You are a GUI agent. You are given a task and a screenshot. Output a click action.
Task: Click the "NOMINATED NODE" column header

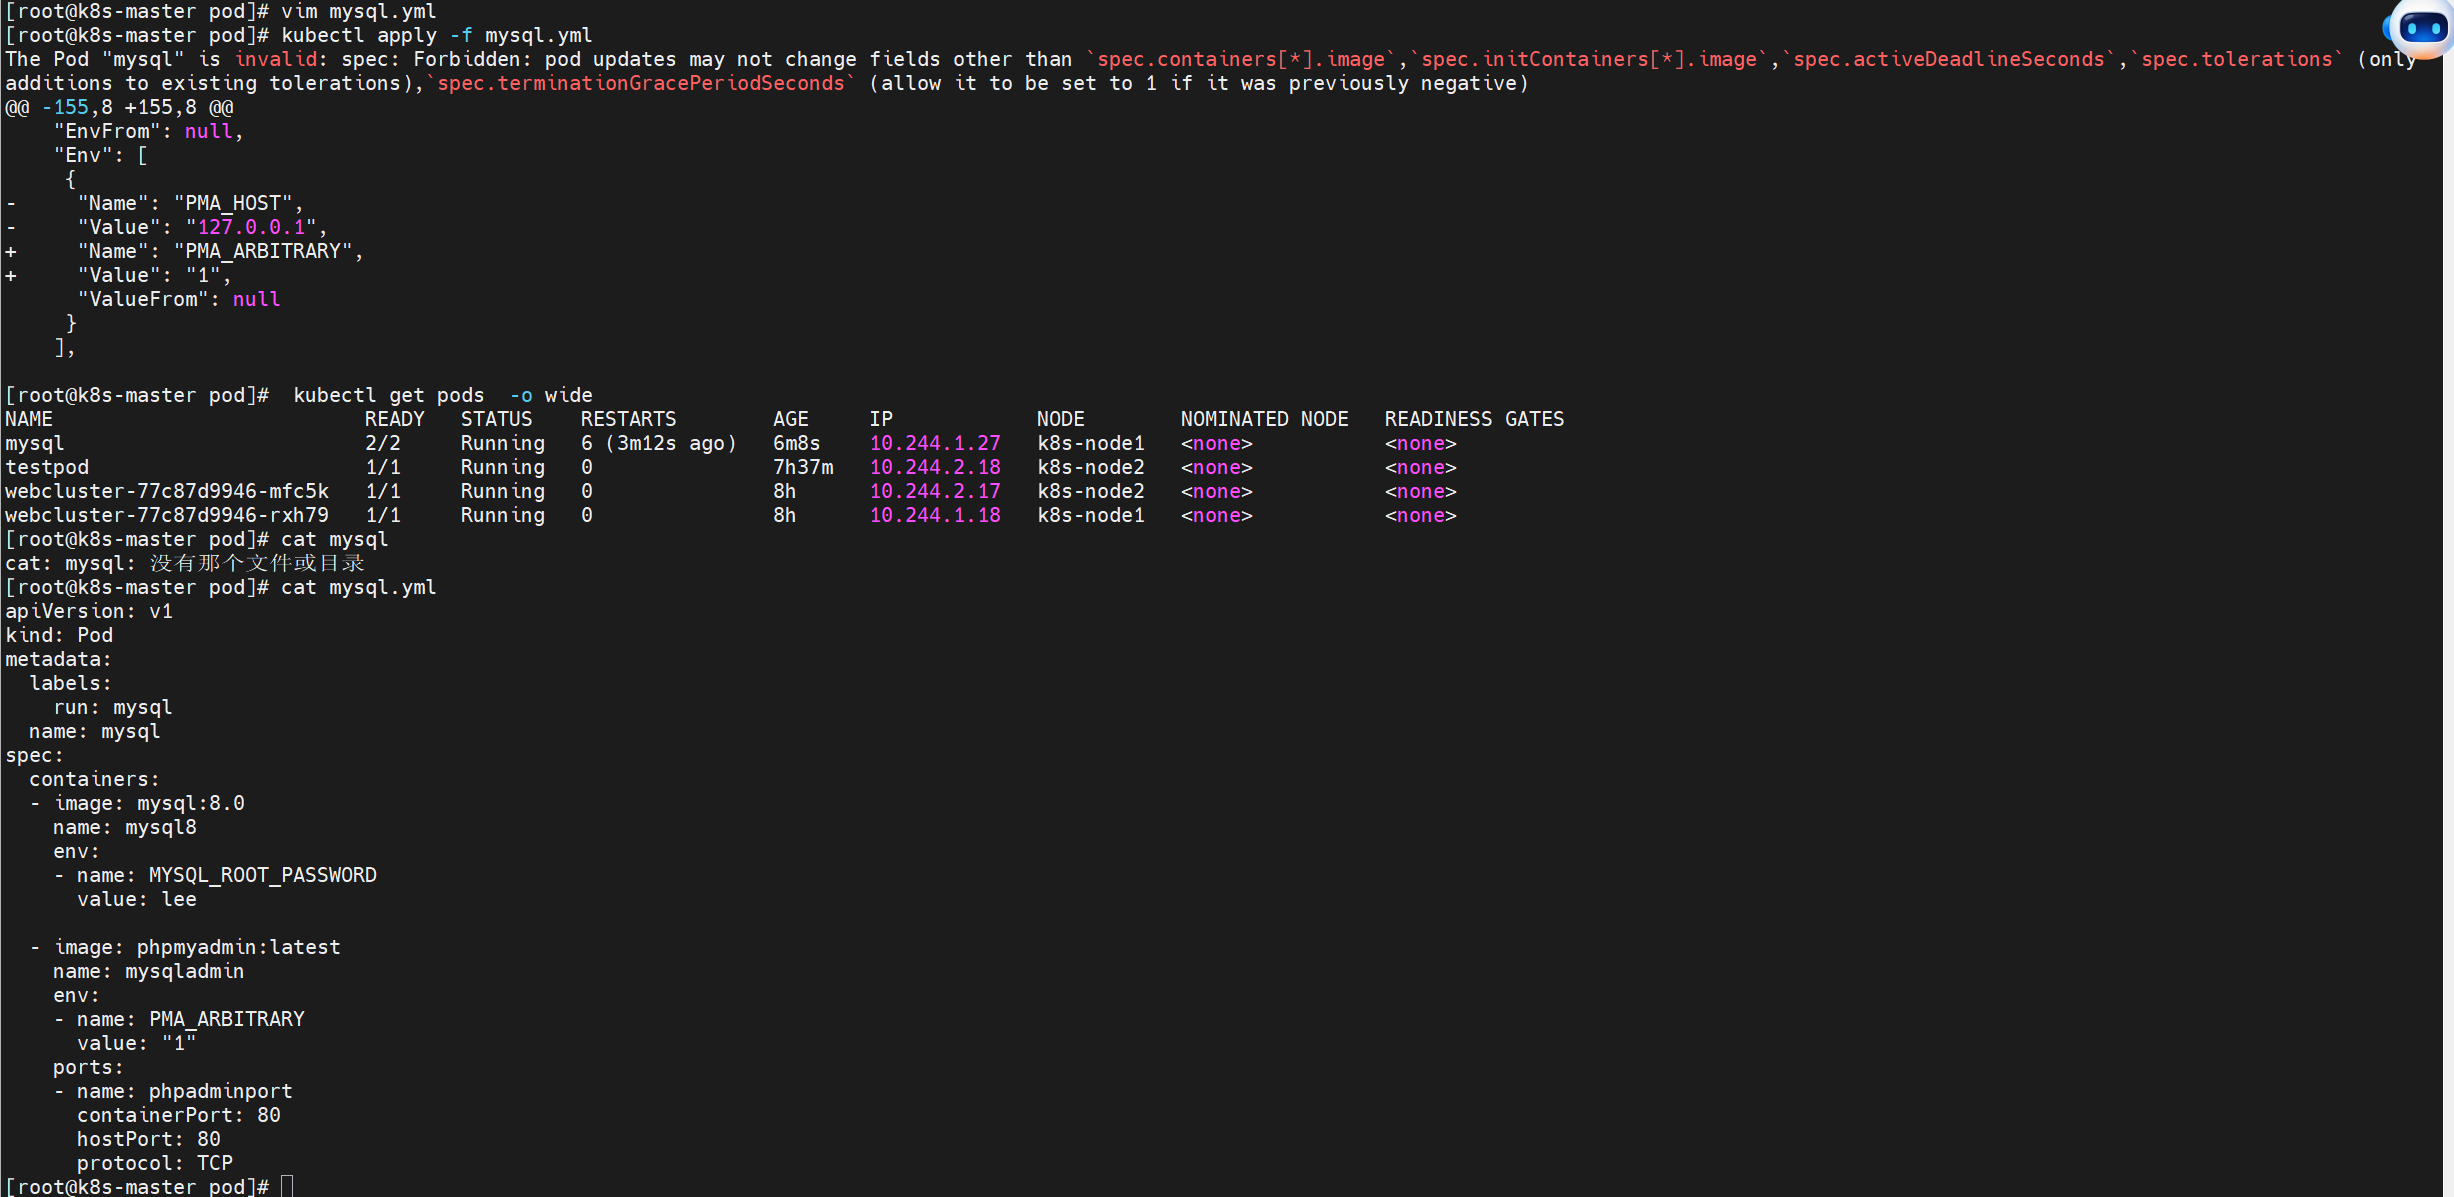[x=1265, y=419]
